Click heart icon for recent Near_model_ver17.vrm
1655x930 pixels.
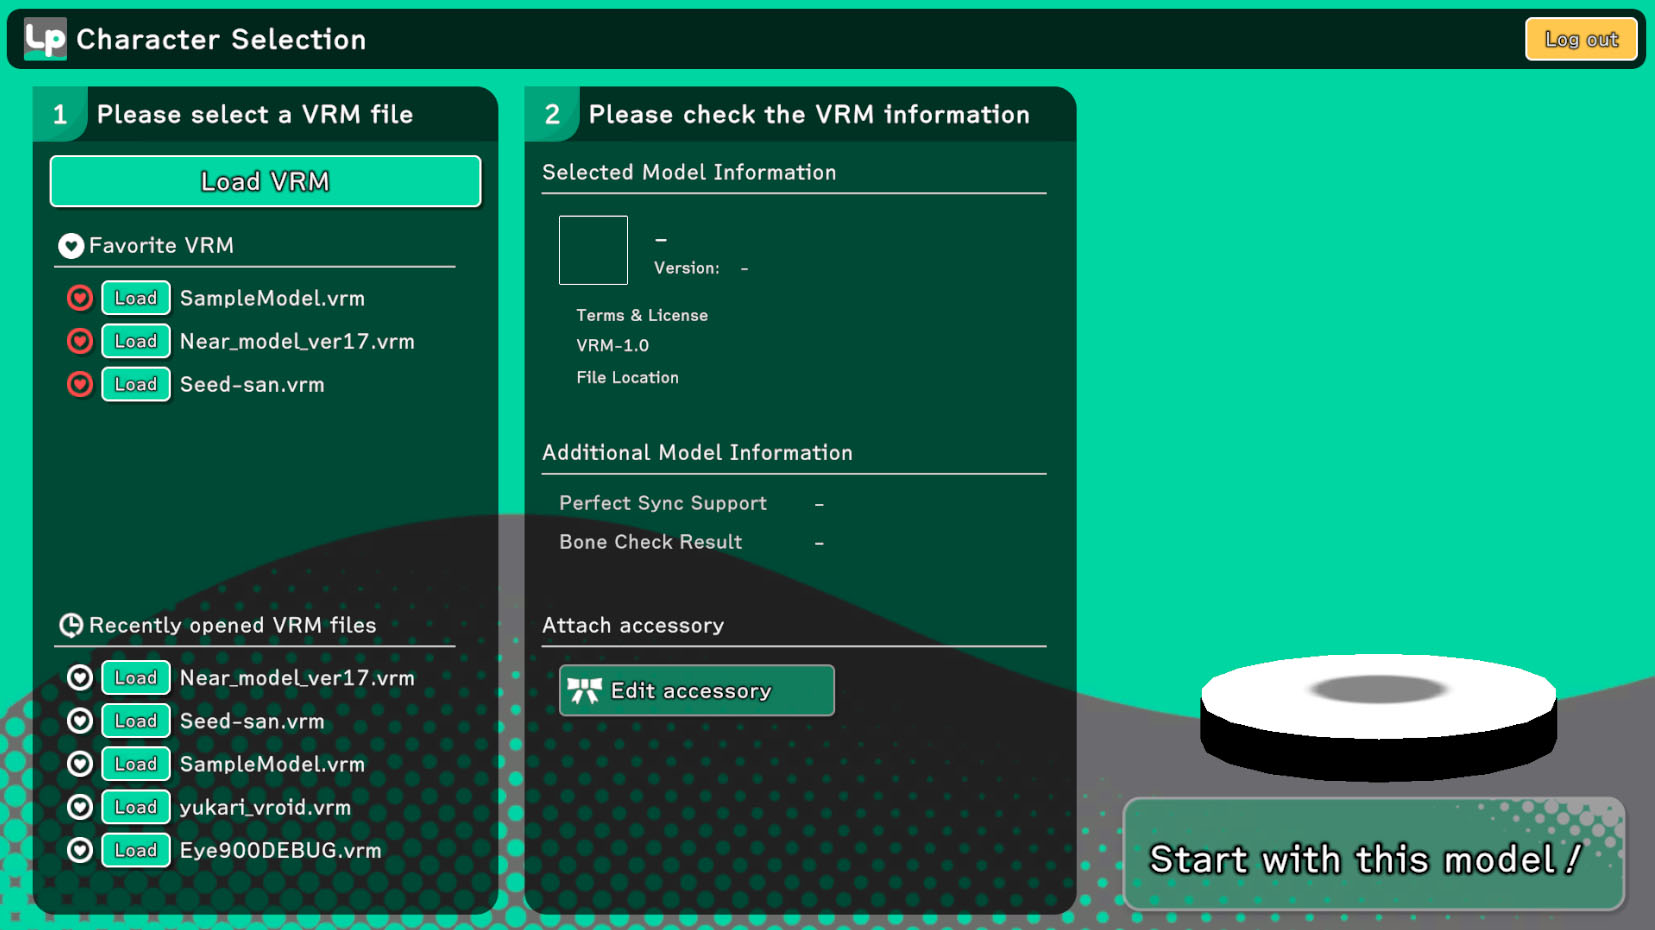pyautogui.click(x=80, y=678)
